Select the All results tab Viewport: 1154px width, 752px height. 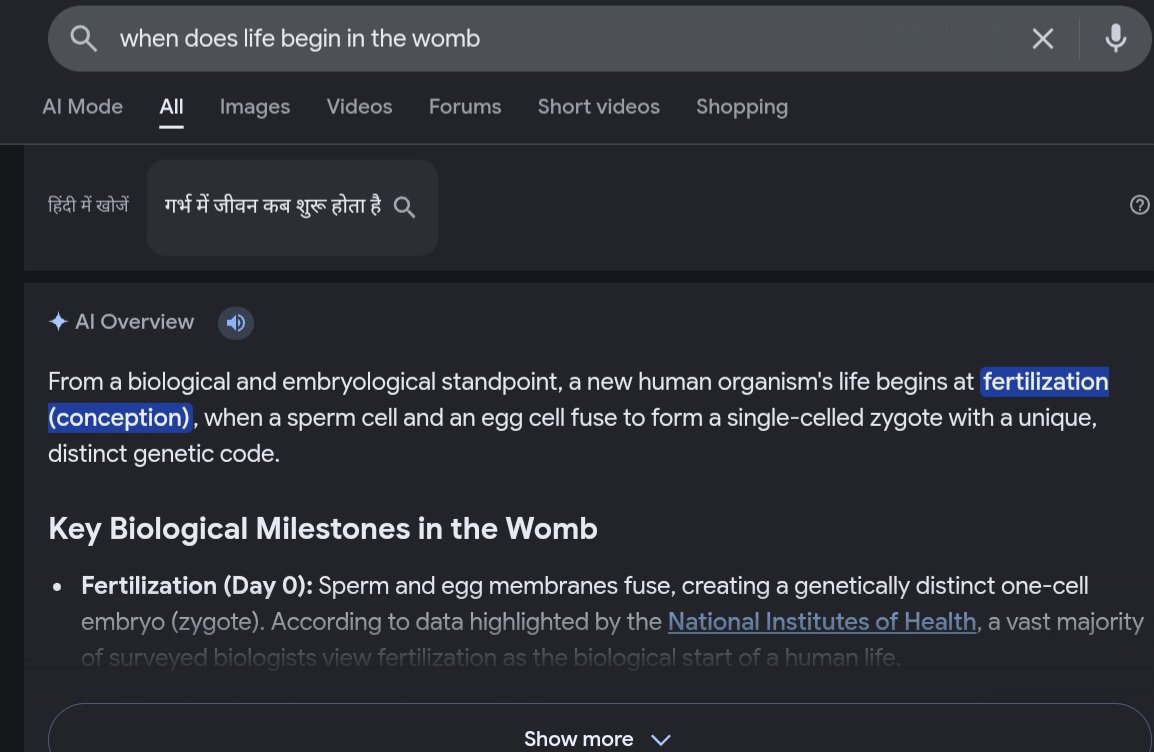coord(171,107)
